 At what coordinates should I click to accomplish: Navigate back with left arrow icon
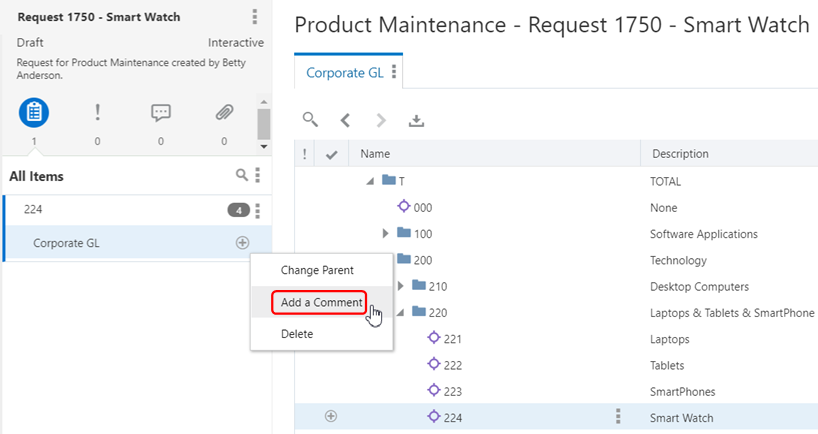345,120
